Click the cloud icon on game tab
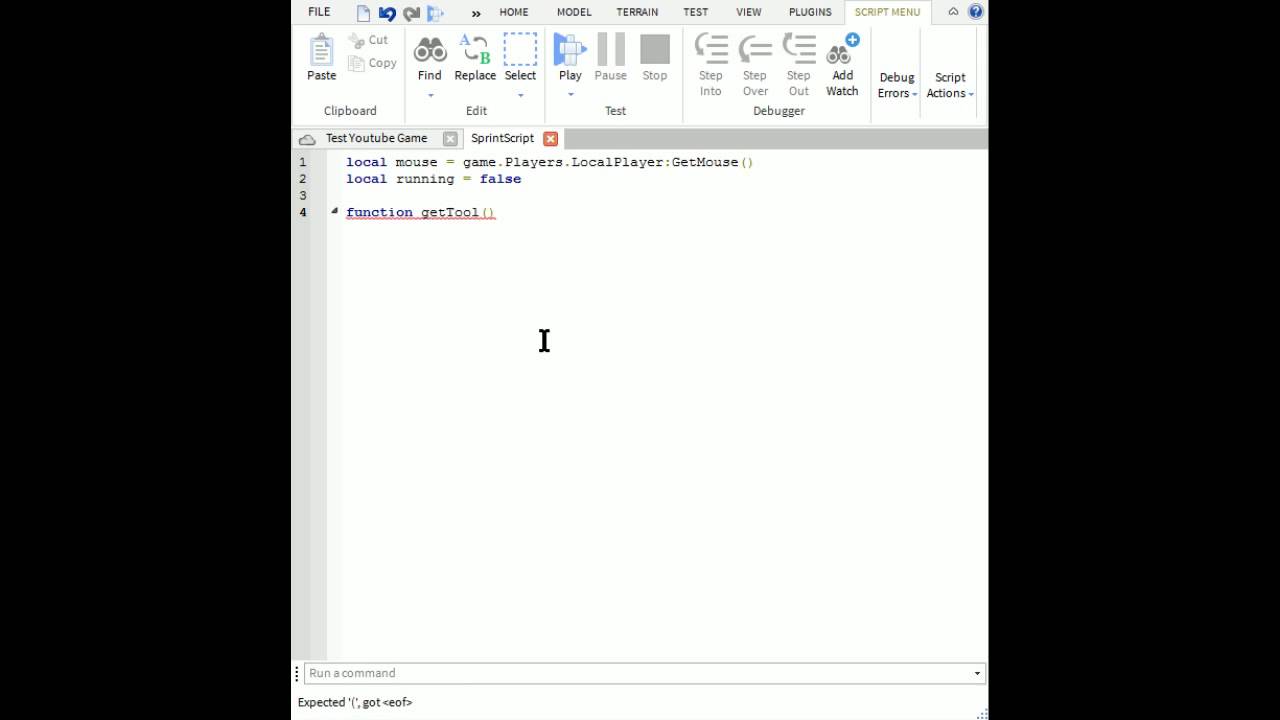Viewport: 1280px width, 720px height. [307, 139]
